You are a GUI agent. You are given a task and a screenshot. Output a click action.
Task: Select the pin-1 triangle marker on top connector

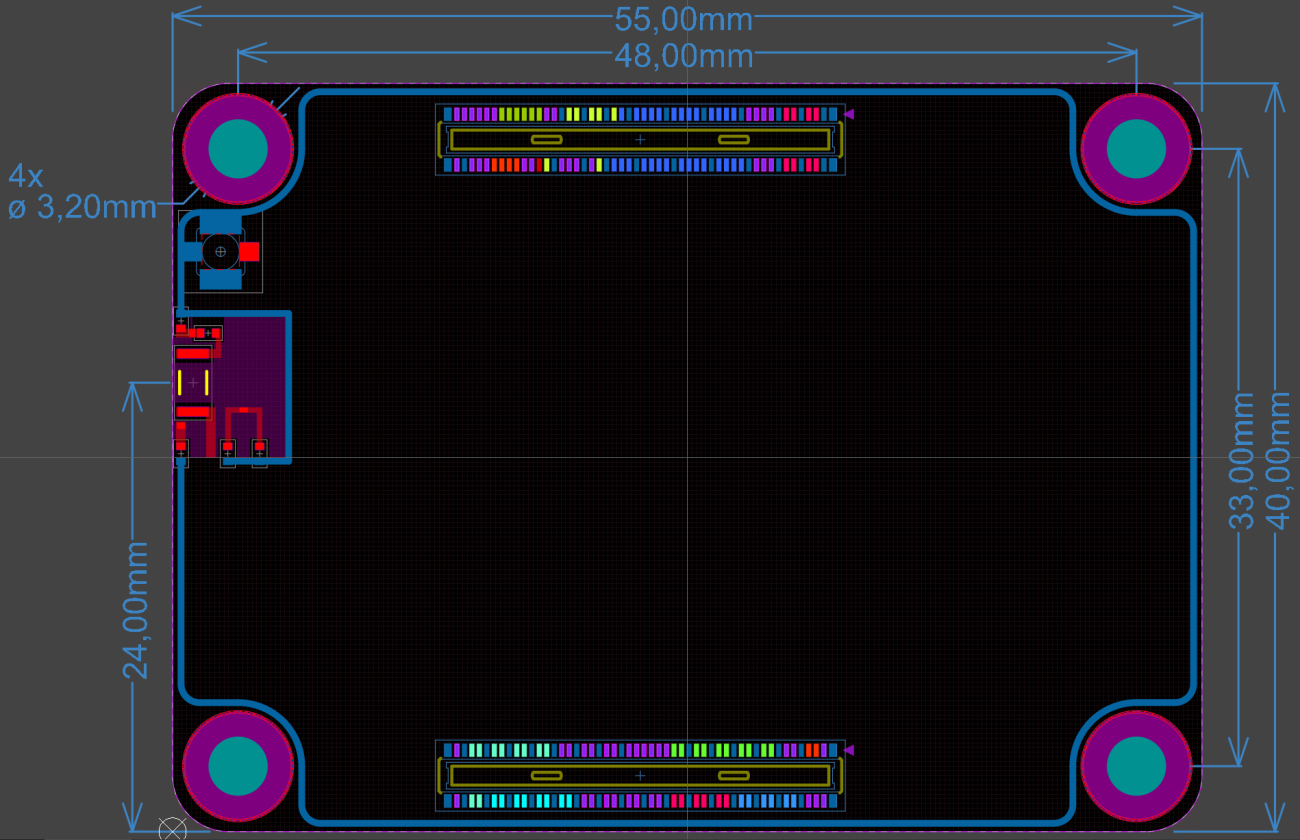pos(848,114)
